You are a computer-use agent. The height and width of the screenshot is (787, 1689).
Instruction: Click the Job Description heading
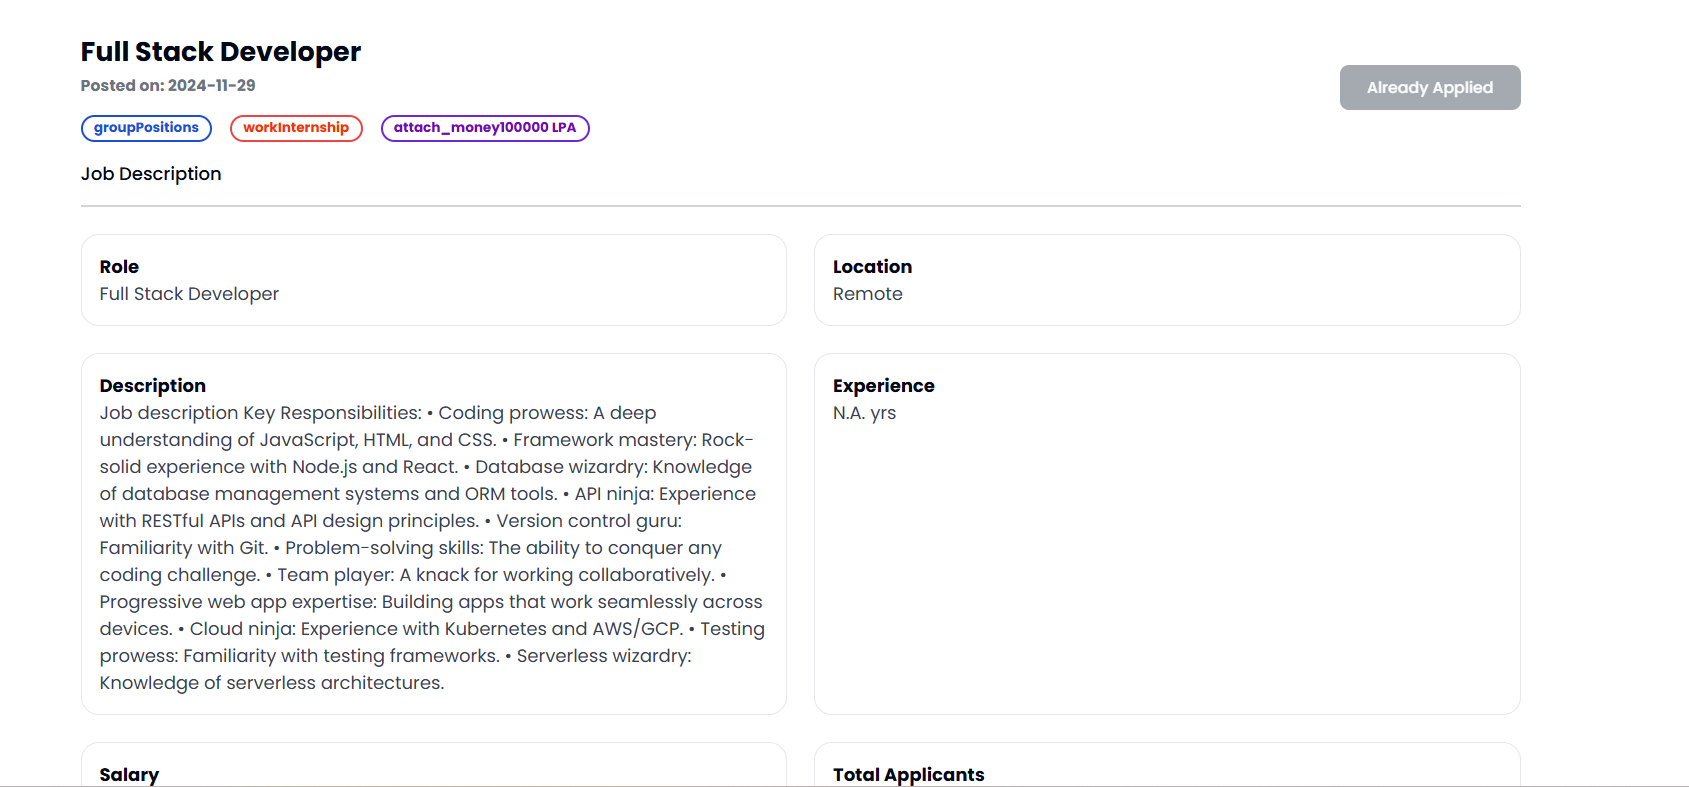pos(151,174)
